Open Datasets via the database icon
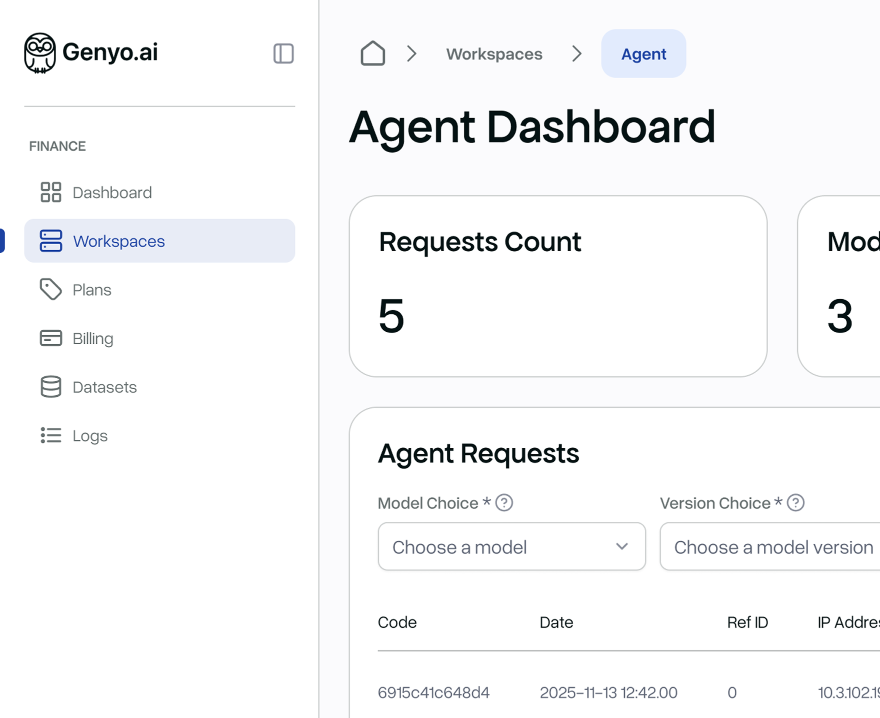The height and width of the screenshot is (718, 880). (49, 386)
